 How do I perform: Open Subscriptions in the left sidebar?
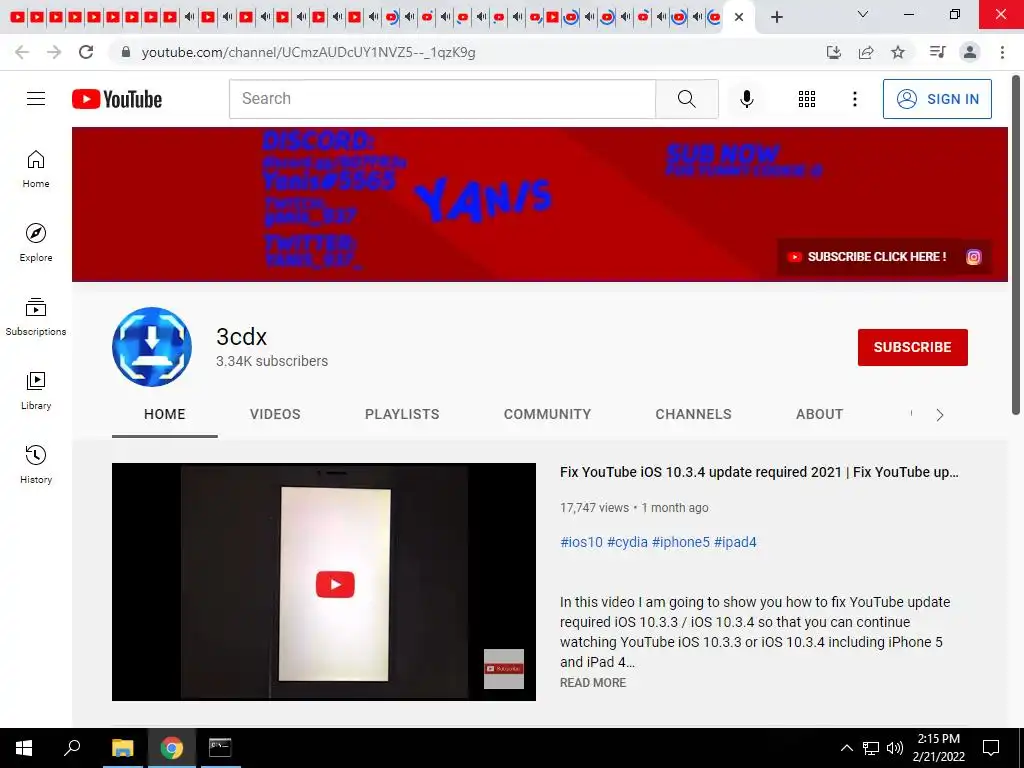coord(36,317)
